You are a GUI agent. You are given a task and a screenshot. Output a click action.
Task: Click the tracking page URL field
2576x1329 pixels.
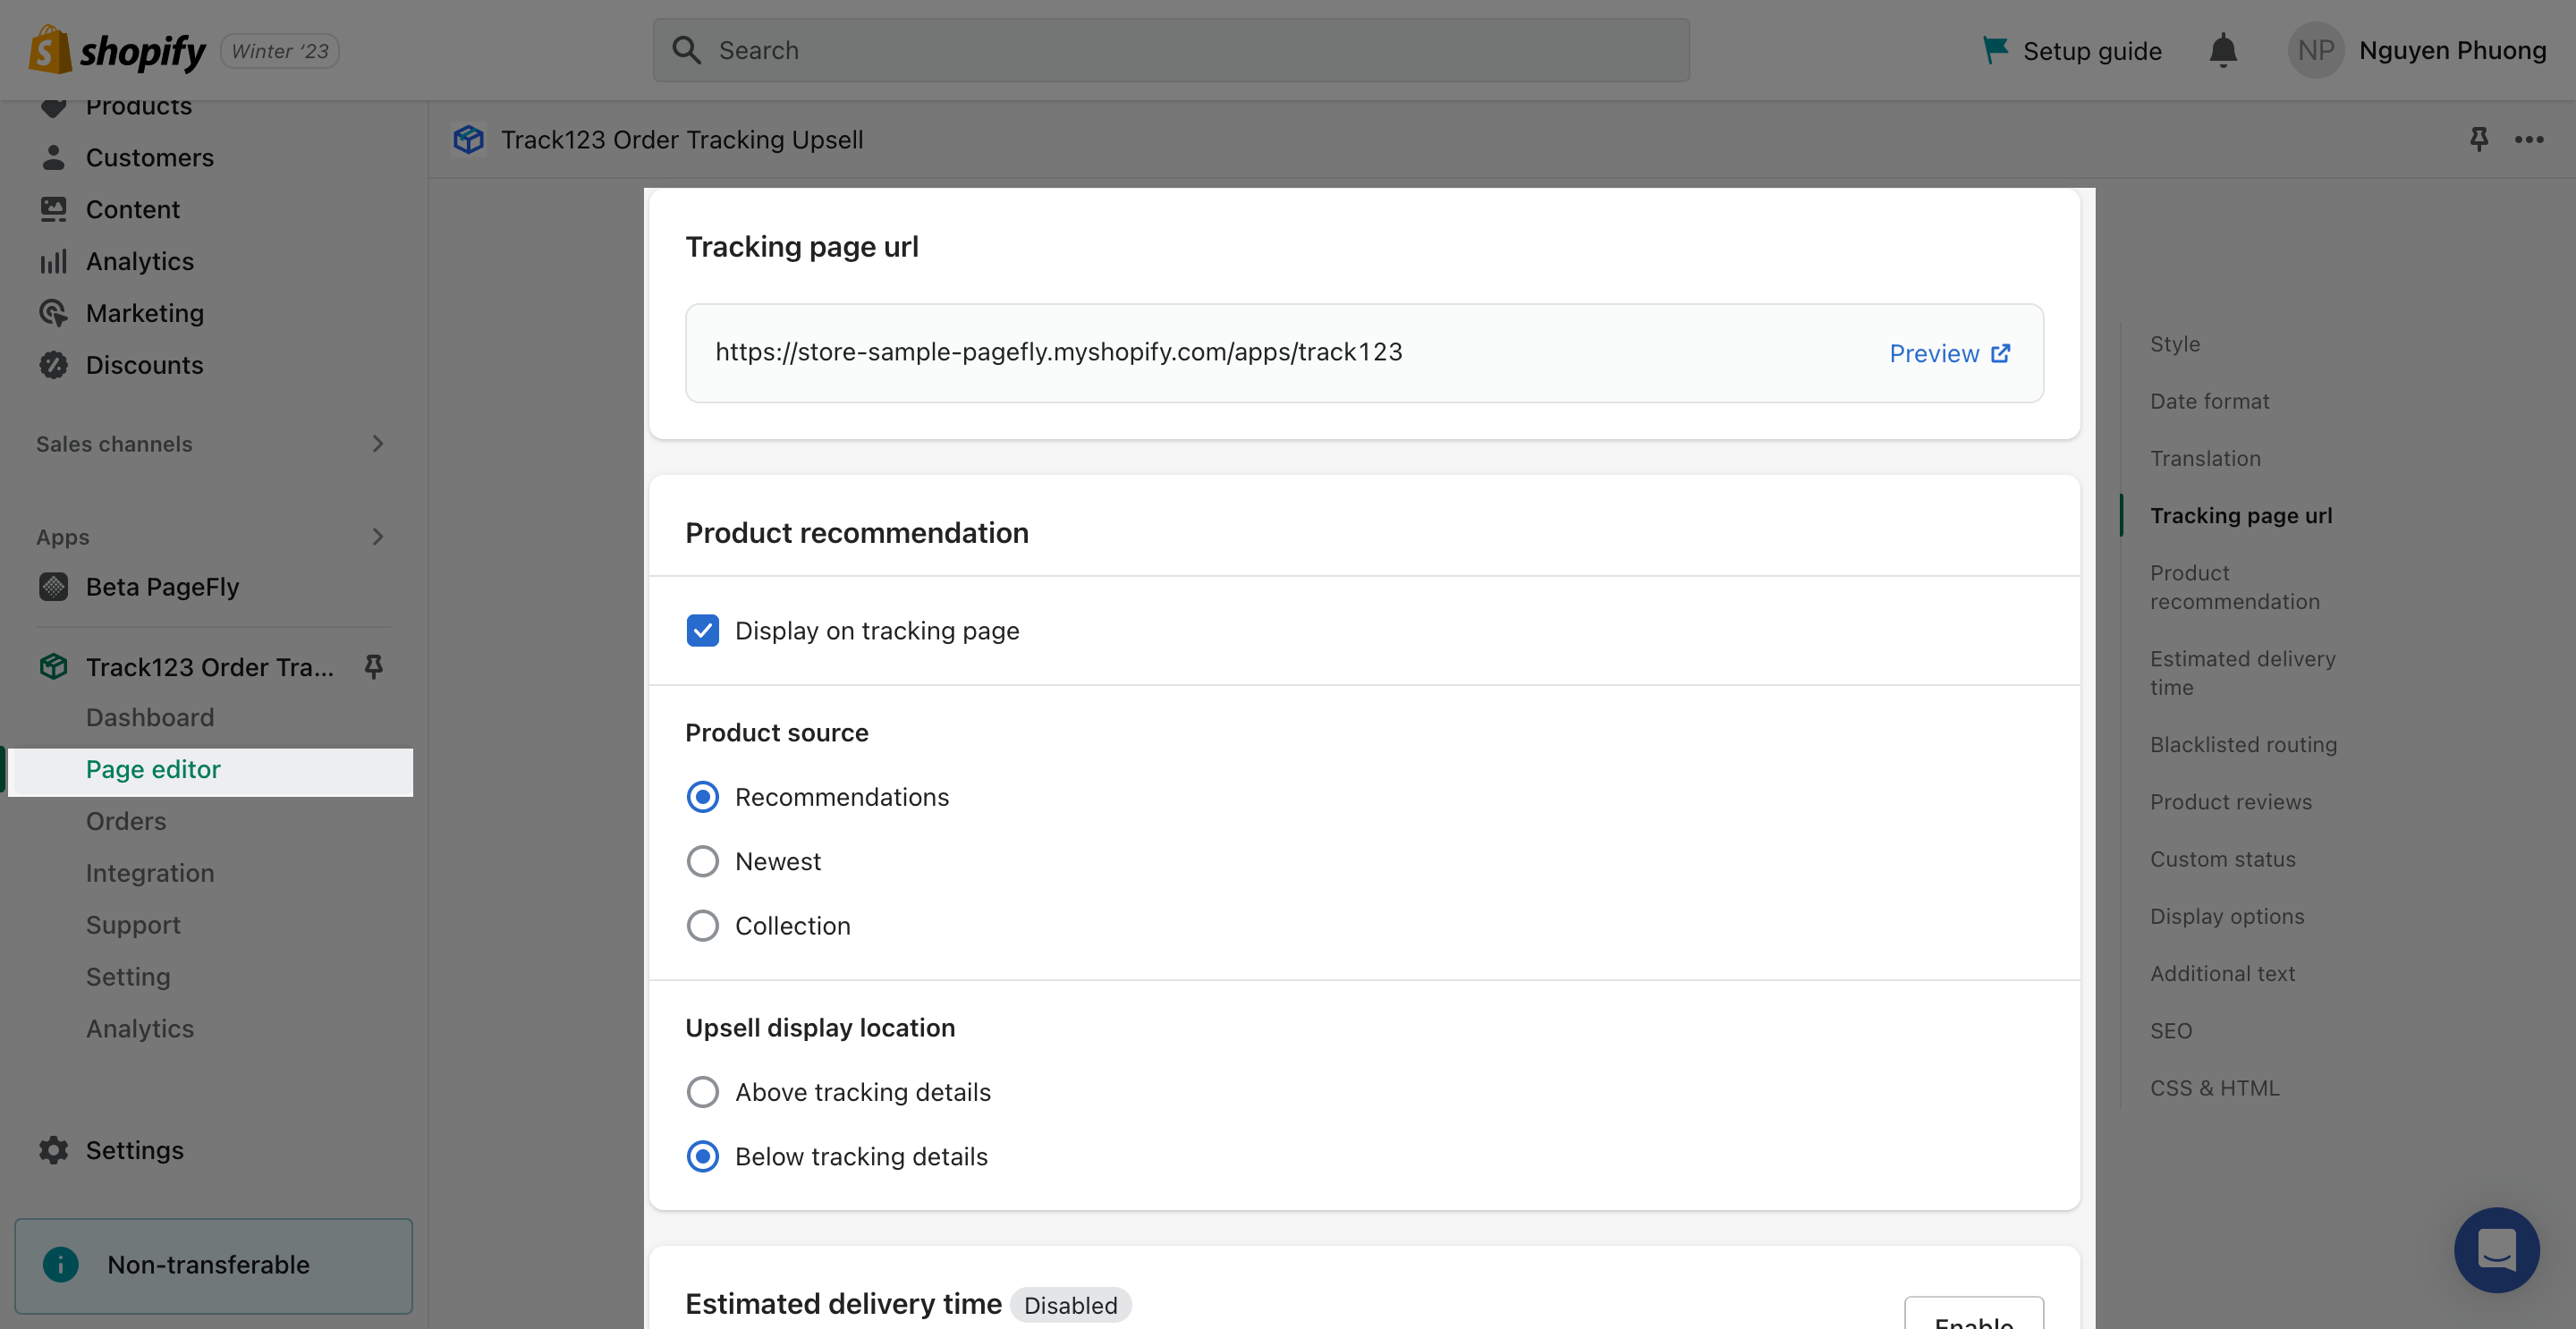click(1364, 353)
